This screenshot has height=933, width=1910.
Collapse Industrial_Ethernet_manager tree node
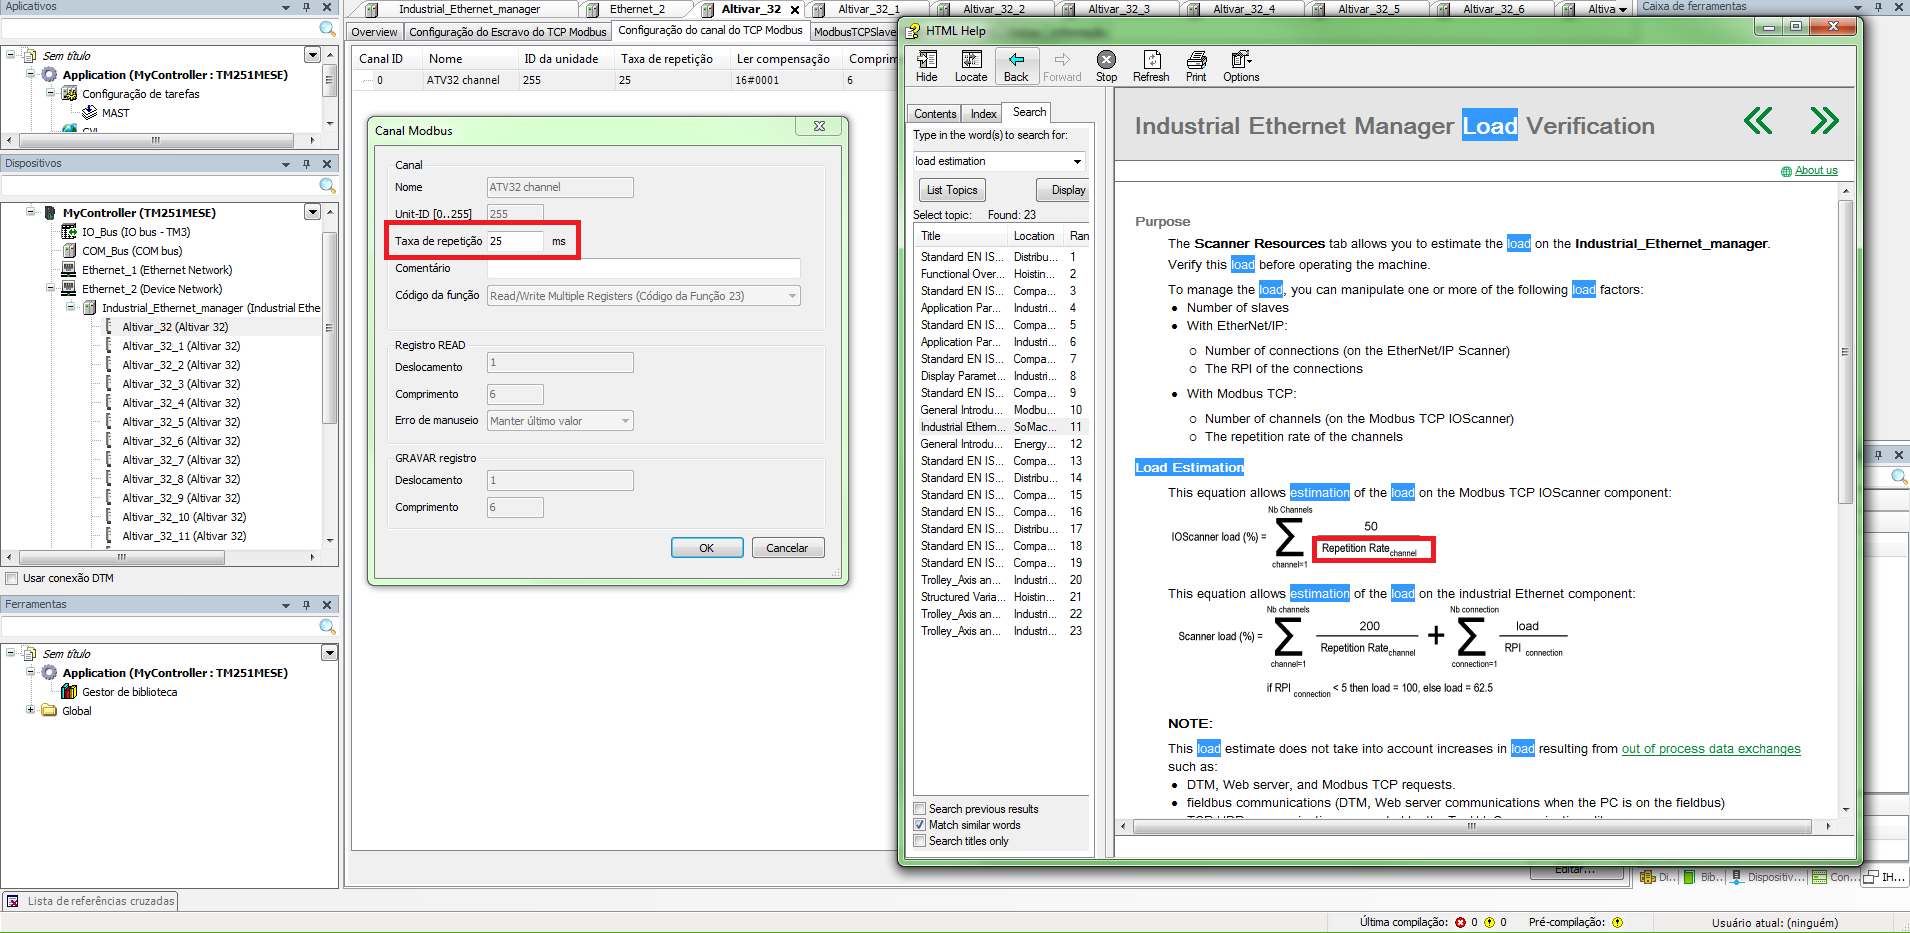[70, 308]
